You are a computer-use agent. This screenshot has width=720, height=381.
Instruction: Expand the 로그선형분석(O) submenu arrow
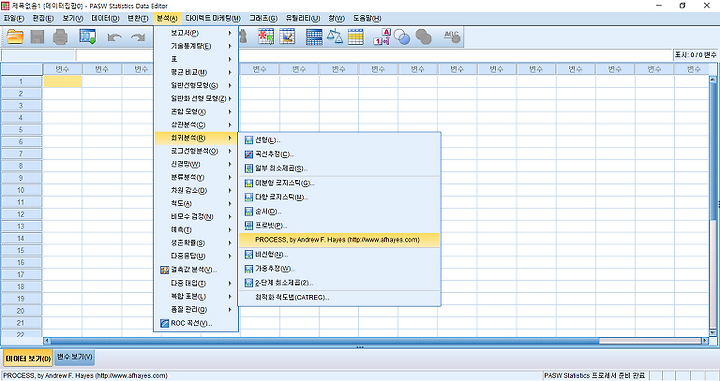[230, 151]
